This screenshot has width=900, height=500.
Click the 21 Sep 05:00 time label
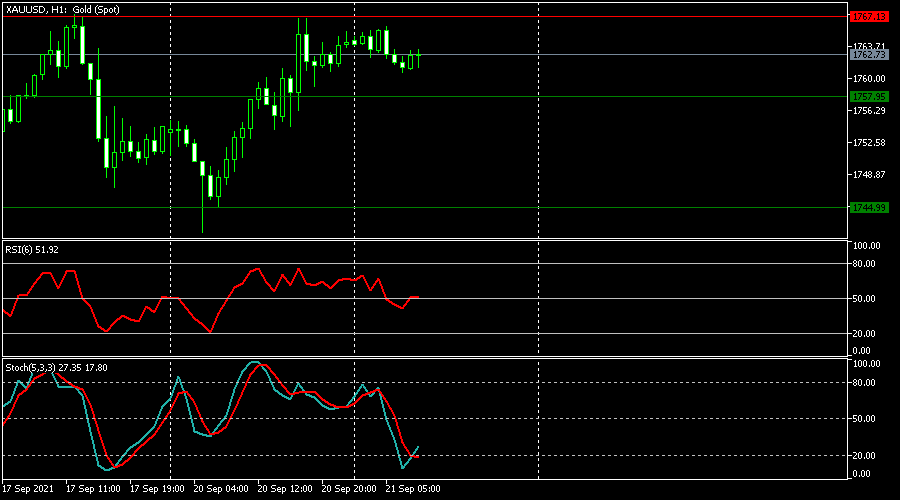tap(413, 489)
